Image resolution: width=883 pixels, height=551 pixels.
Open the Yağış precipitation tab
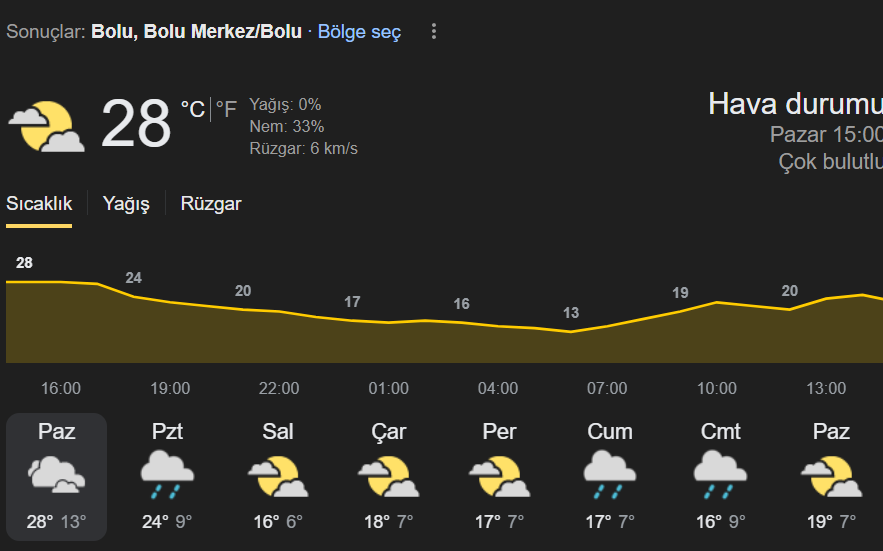point(126,203)
